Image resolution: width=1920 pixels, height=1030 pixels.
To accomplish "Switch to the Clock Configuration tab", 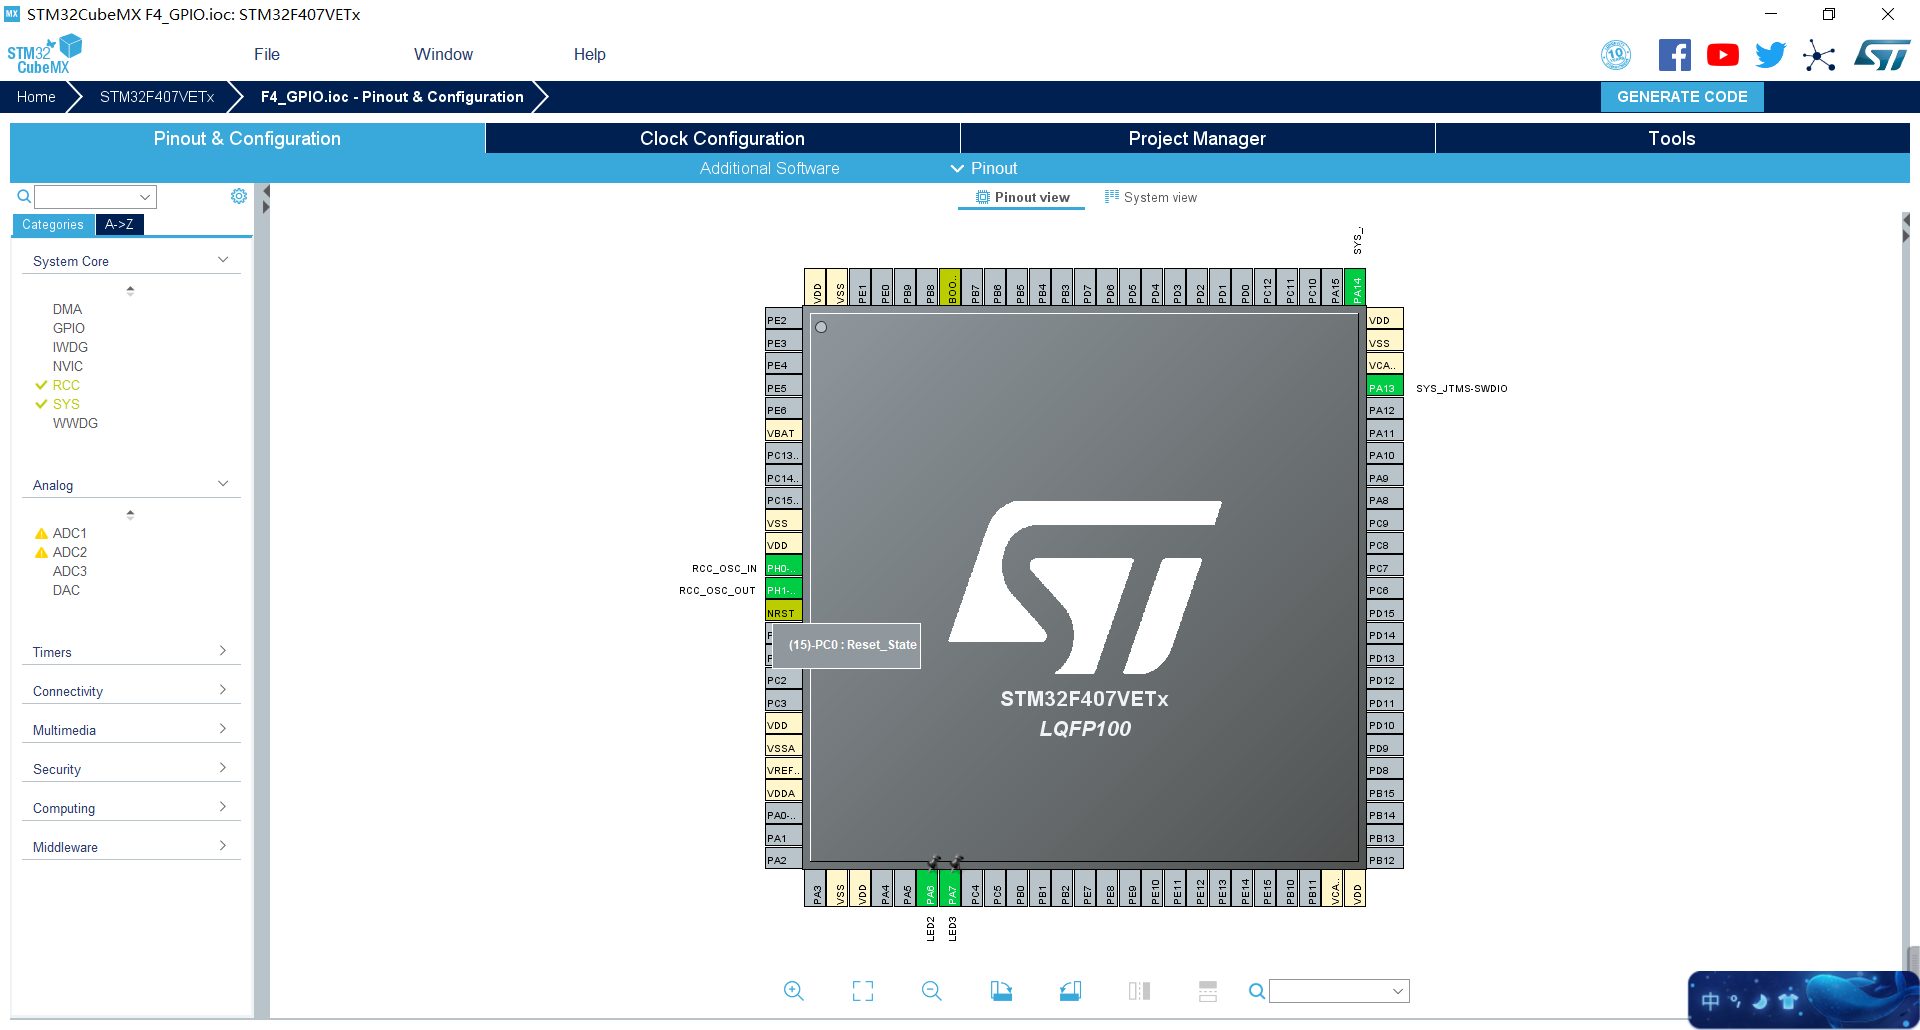I will tap(722, 138).
